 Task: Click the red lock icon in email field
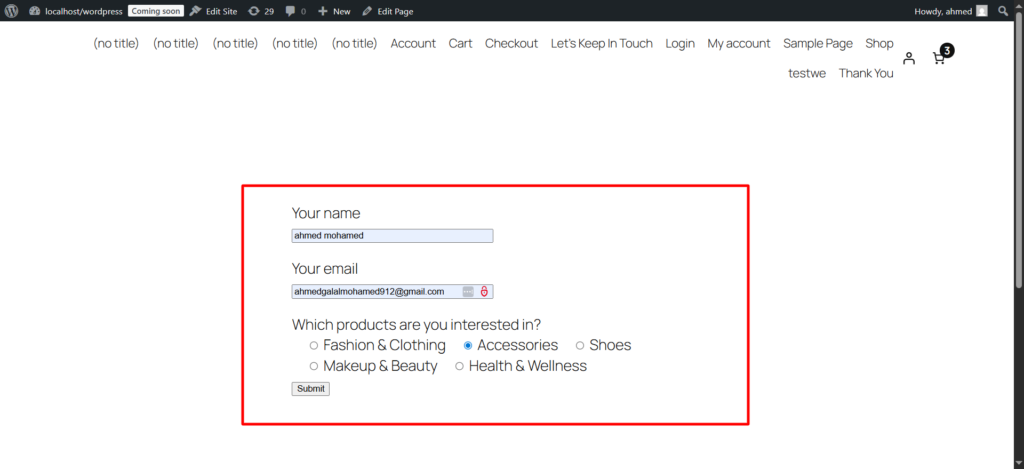(484, 292)
